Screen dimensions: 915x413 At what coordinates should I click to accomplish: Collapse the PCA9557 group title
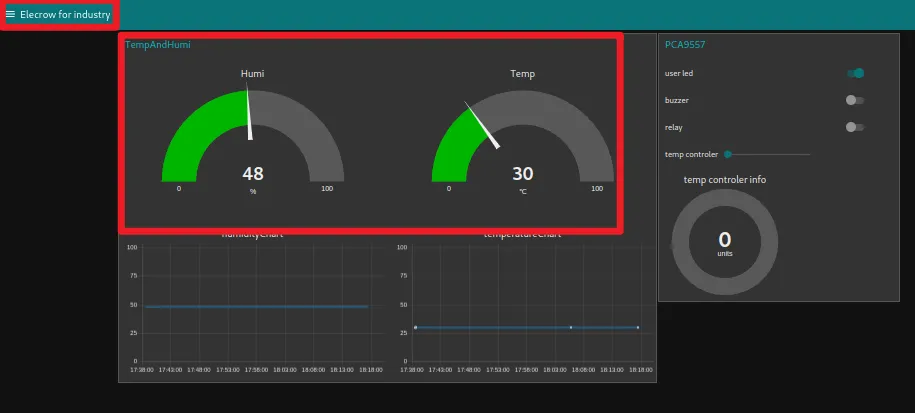coord(686,45)
